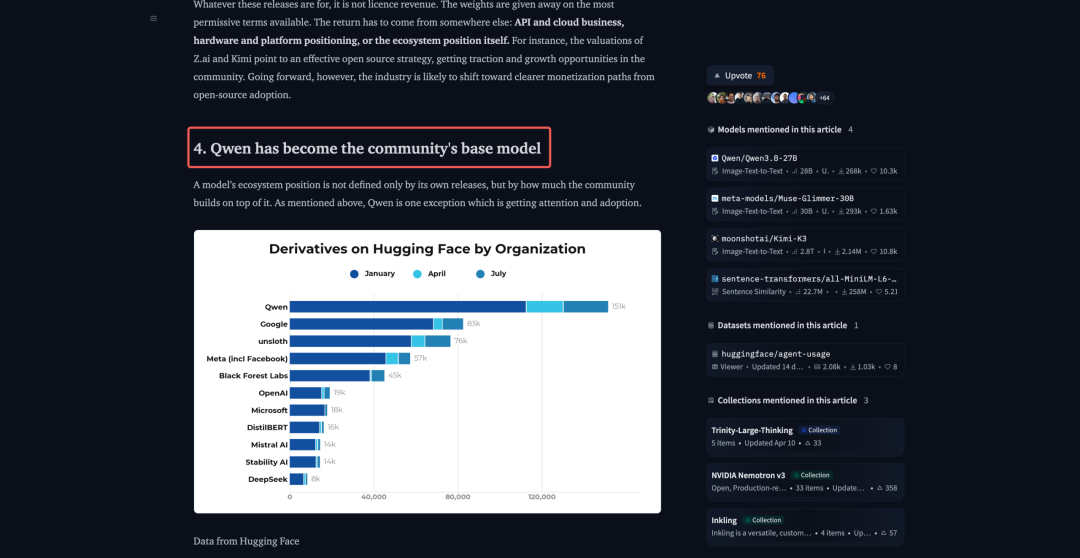The width and height of the screenshot is (1080, 558).
Task: Click the upvote triangle beside 358
Action: coord(880,488)
